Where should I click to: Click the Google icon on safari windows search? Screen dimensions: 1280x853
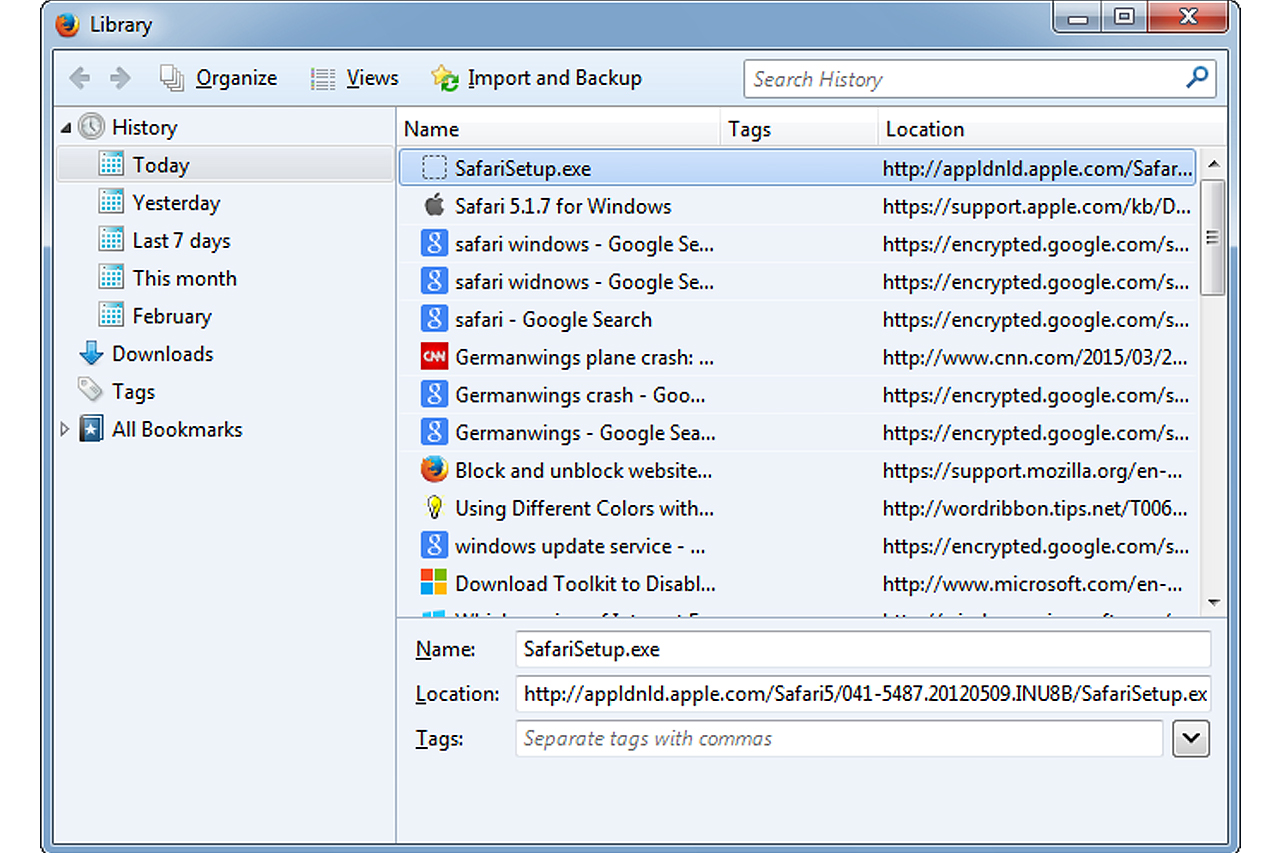coord(434,243)
